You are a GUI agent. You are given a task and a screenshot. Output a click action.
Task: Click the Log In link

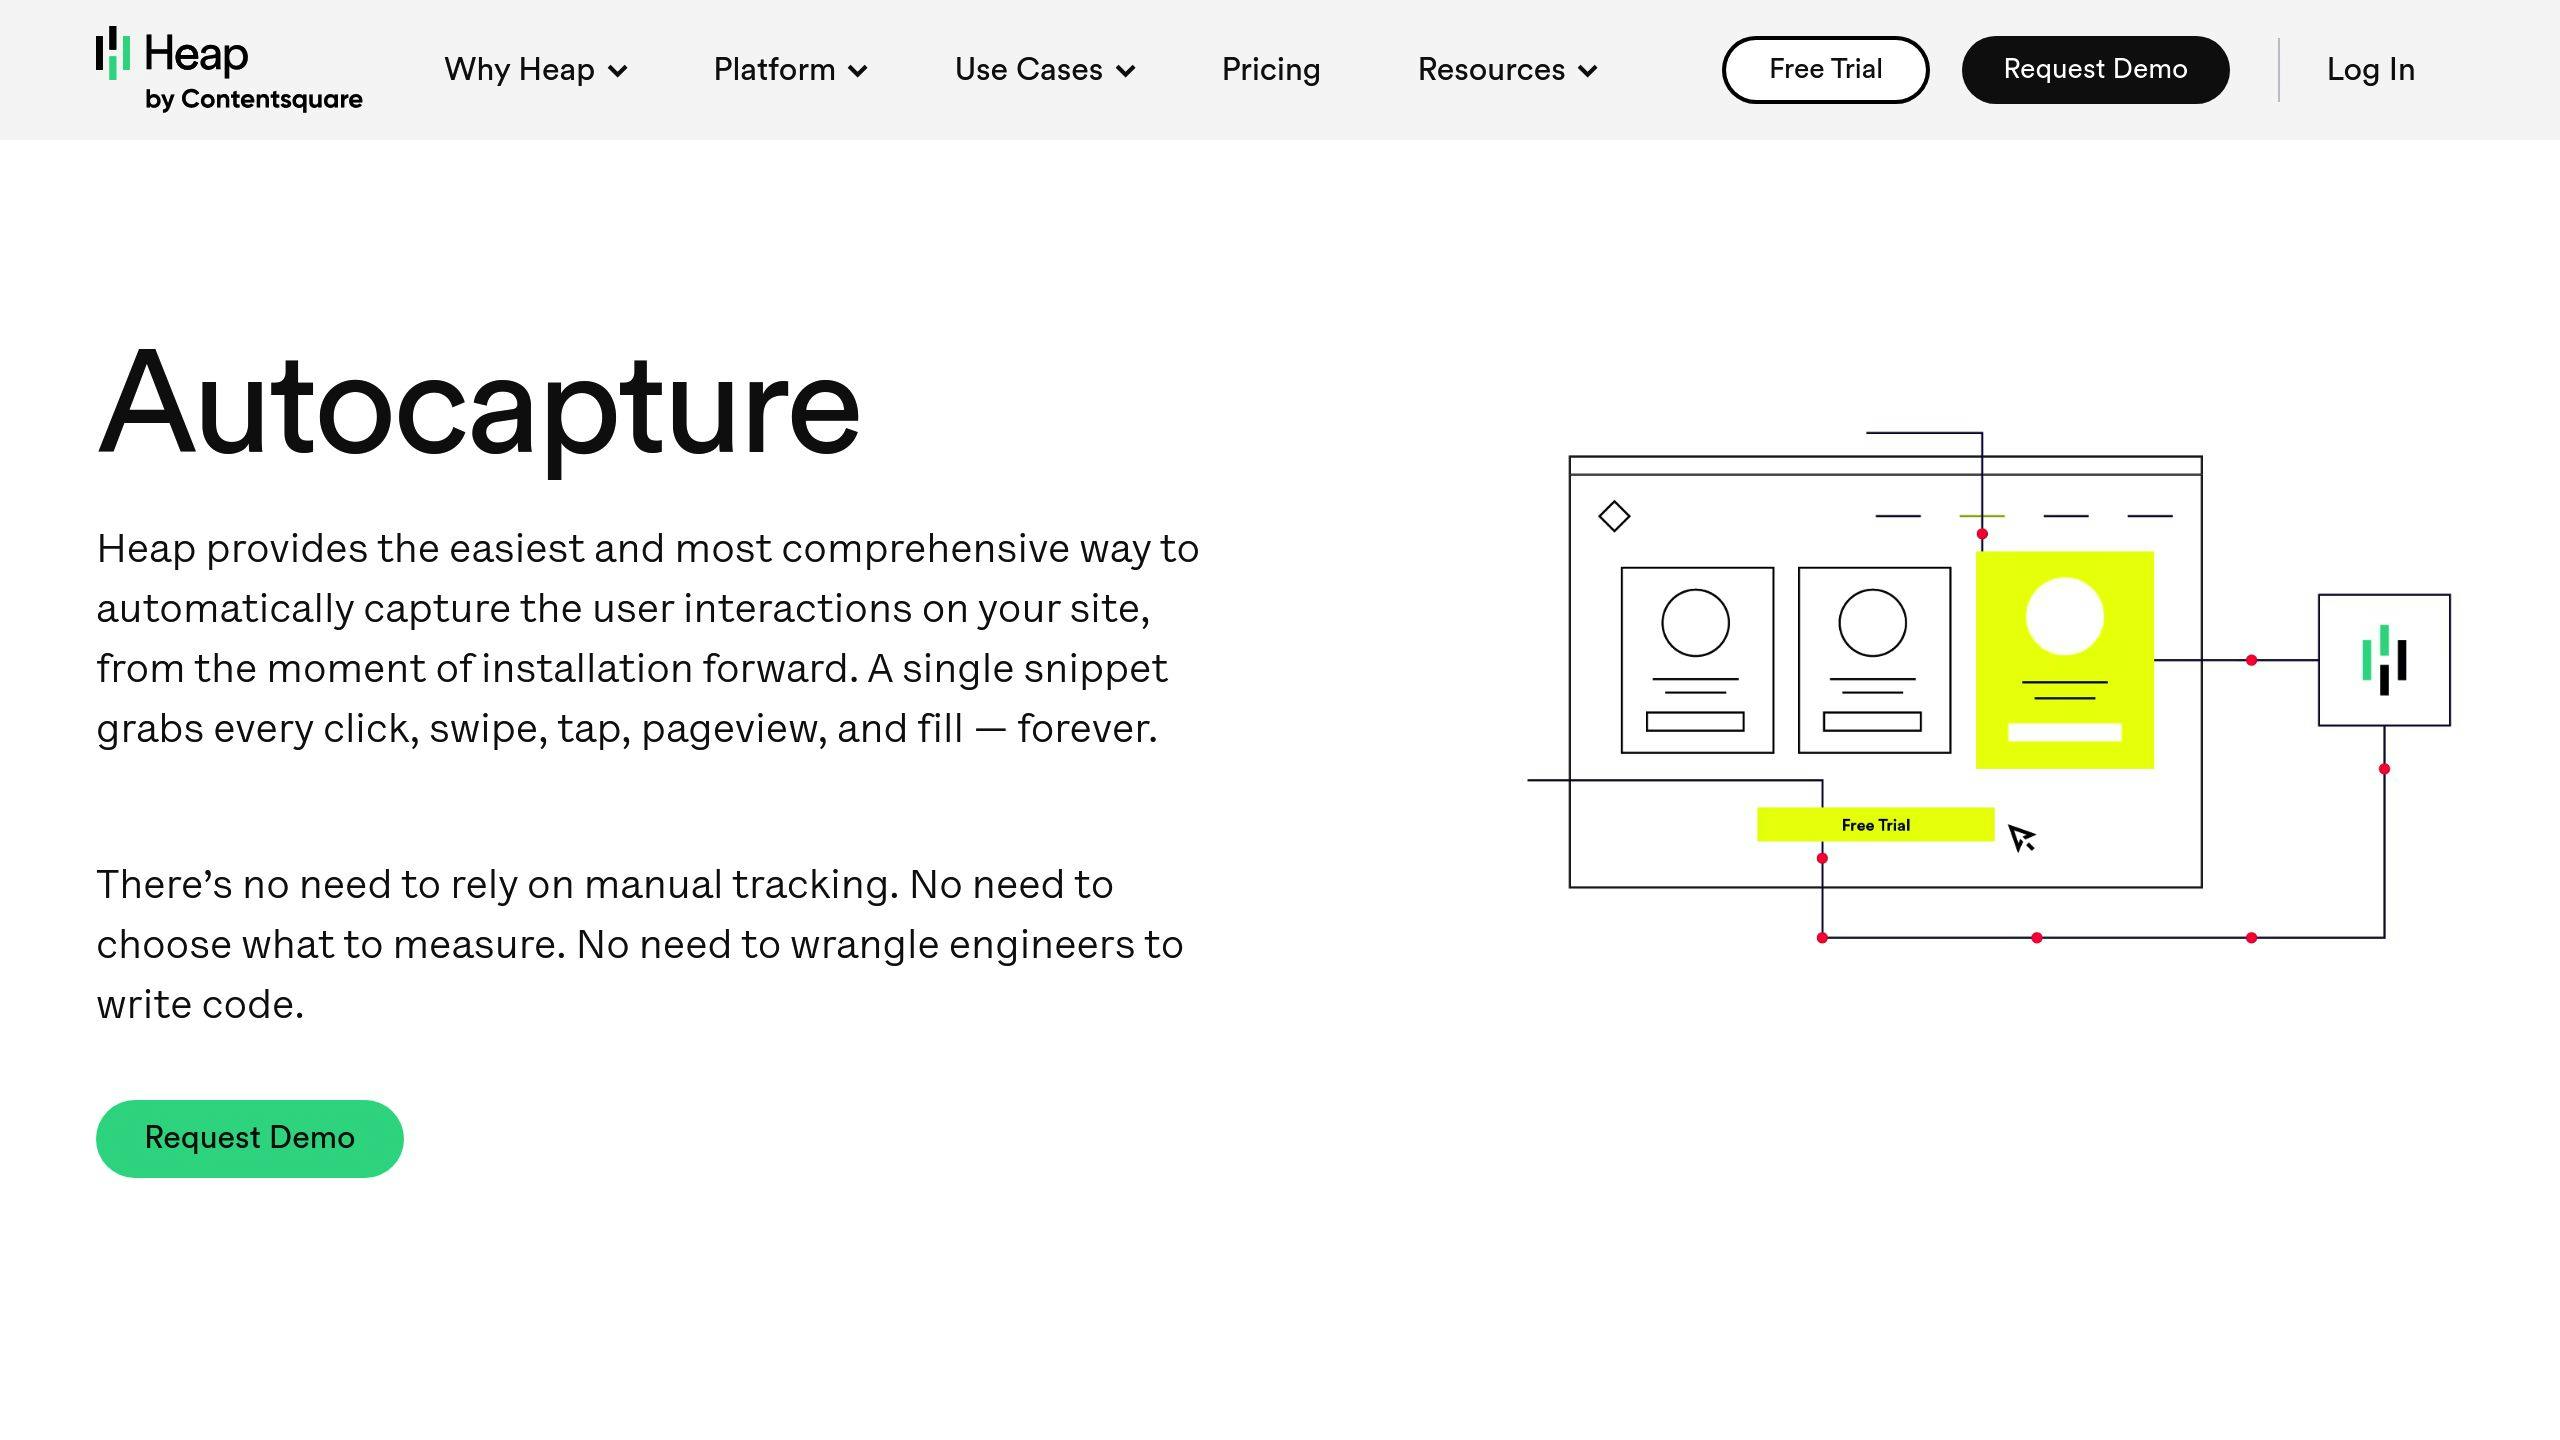pyautogui.click(x=2370, y=70)
